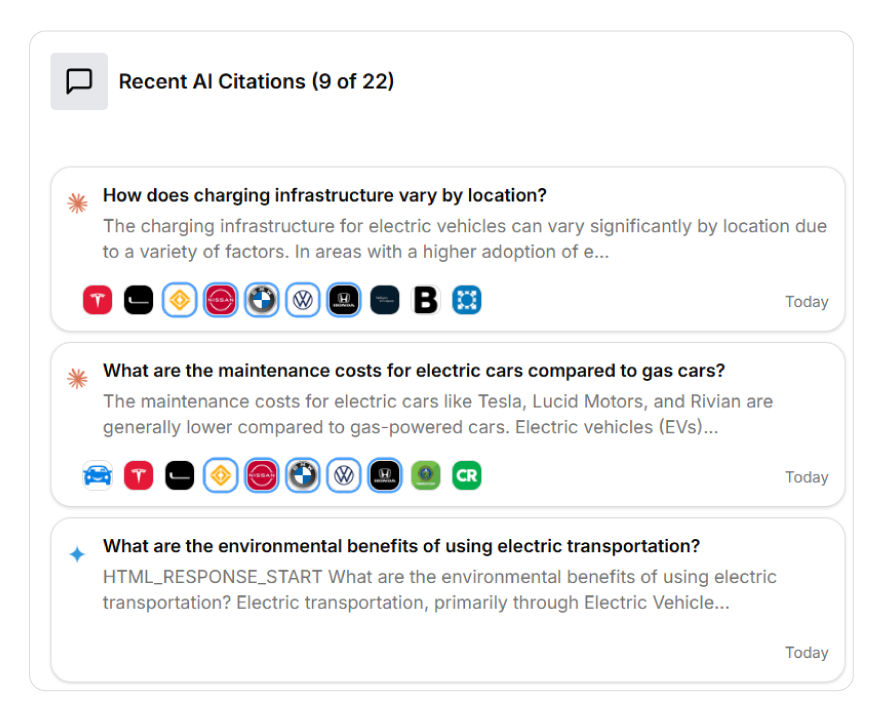
Task: Open the environmental benefits of electric transportation question
Action: tap(401, 546)
